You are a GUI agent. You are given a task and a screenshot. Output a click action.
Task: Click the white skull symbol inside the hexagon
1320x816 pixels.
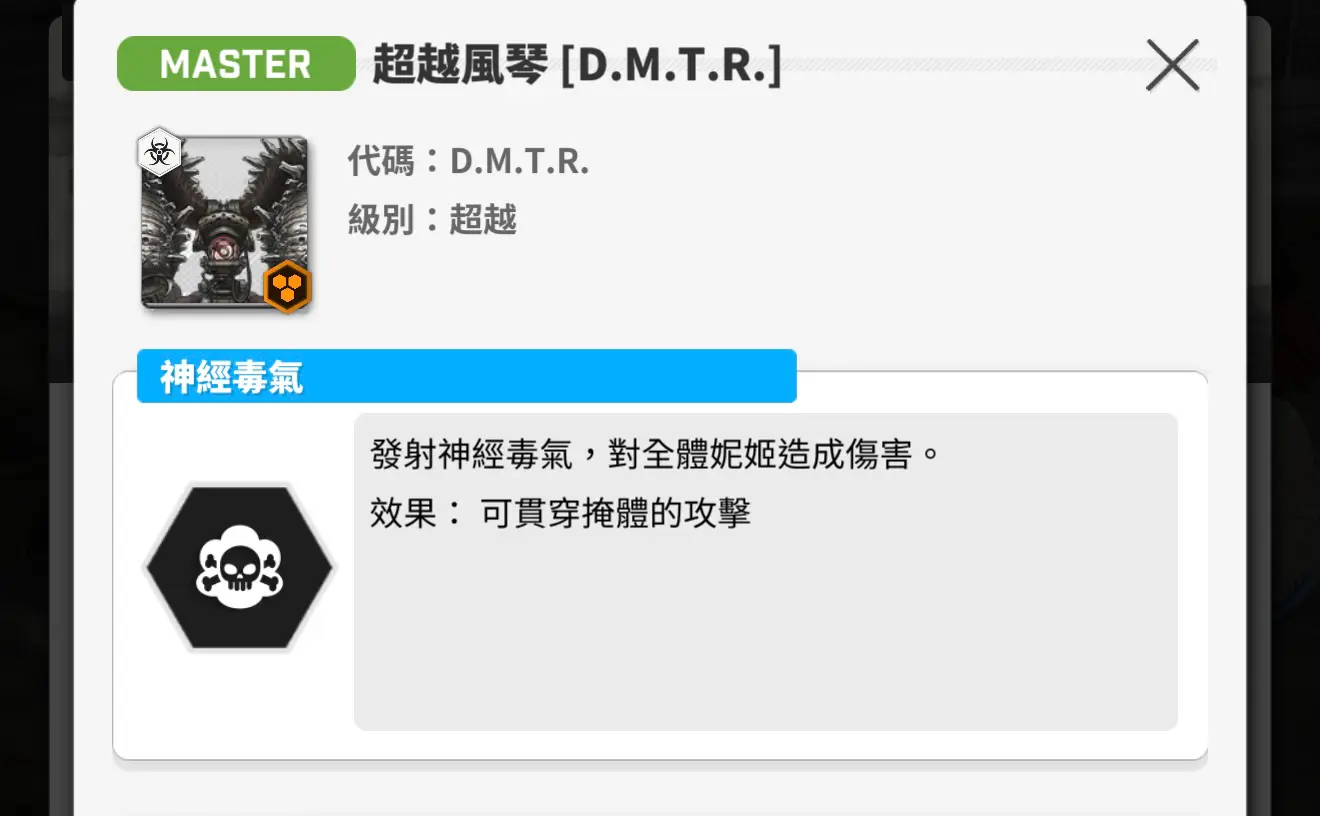240,568
